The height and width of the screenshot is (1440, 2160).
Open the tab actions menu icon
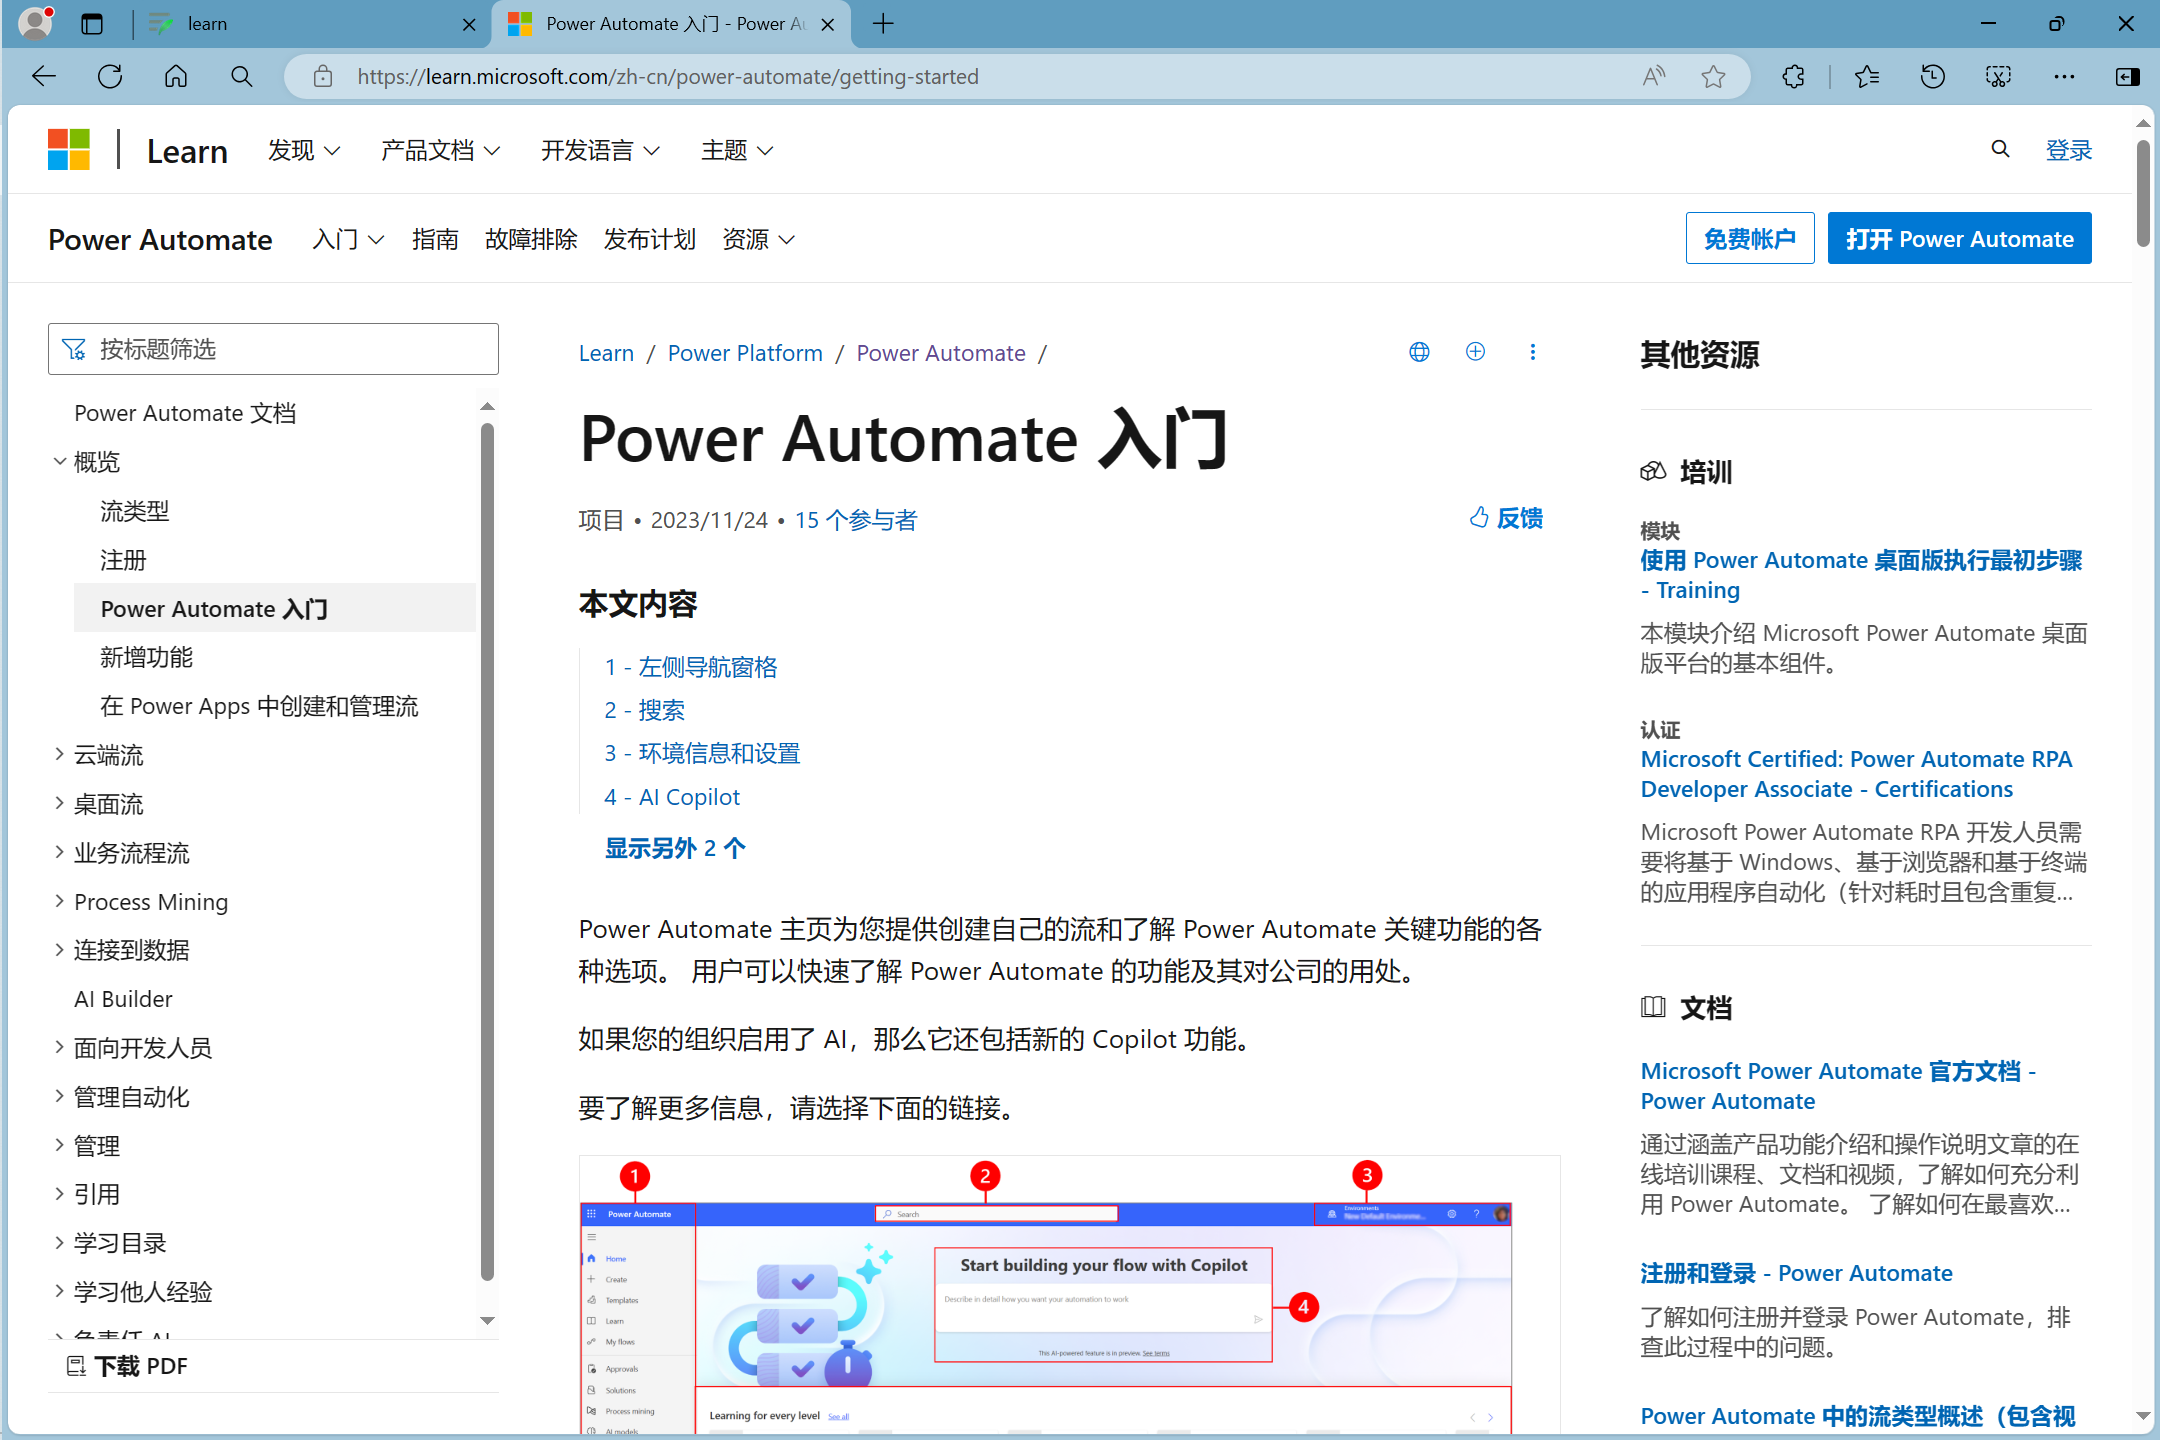(x=92, y=24)
